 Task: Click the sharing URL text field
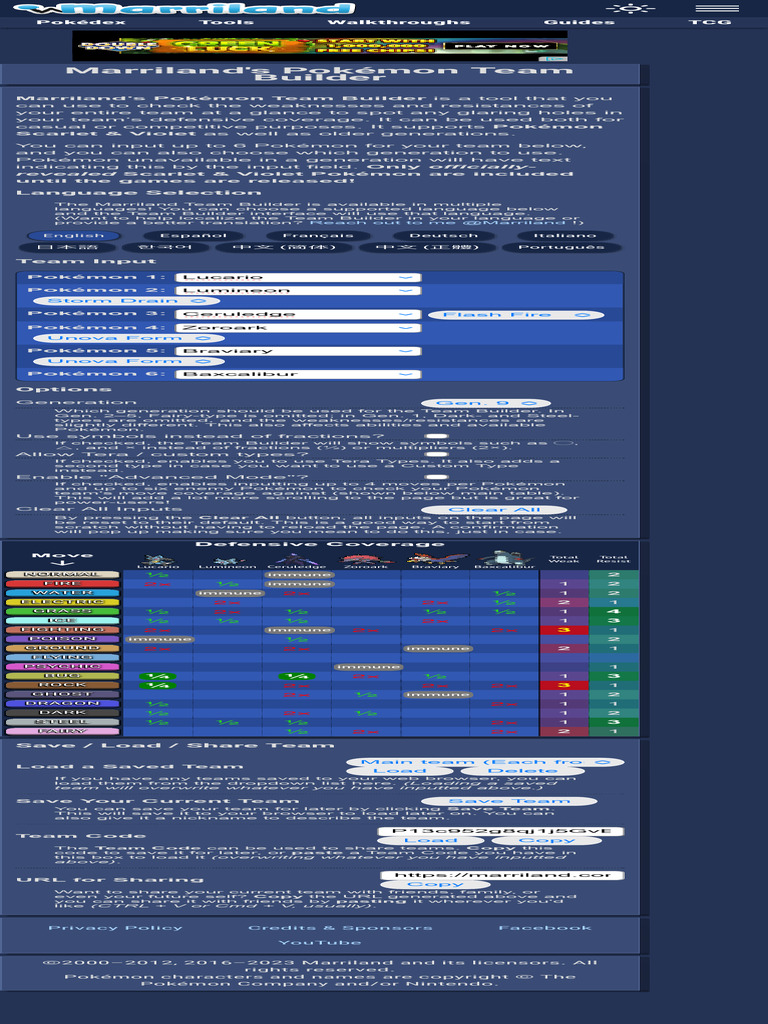502,875
